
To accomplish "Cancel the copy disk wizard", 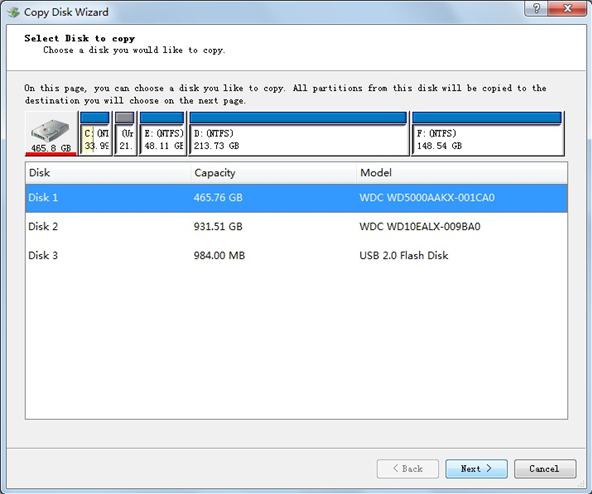I will coord(545,469).
